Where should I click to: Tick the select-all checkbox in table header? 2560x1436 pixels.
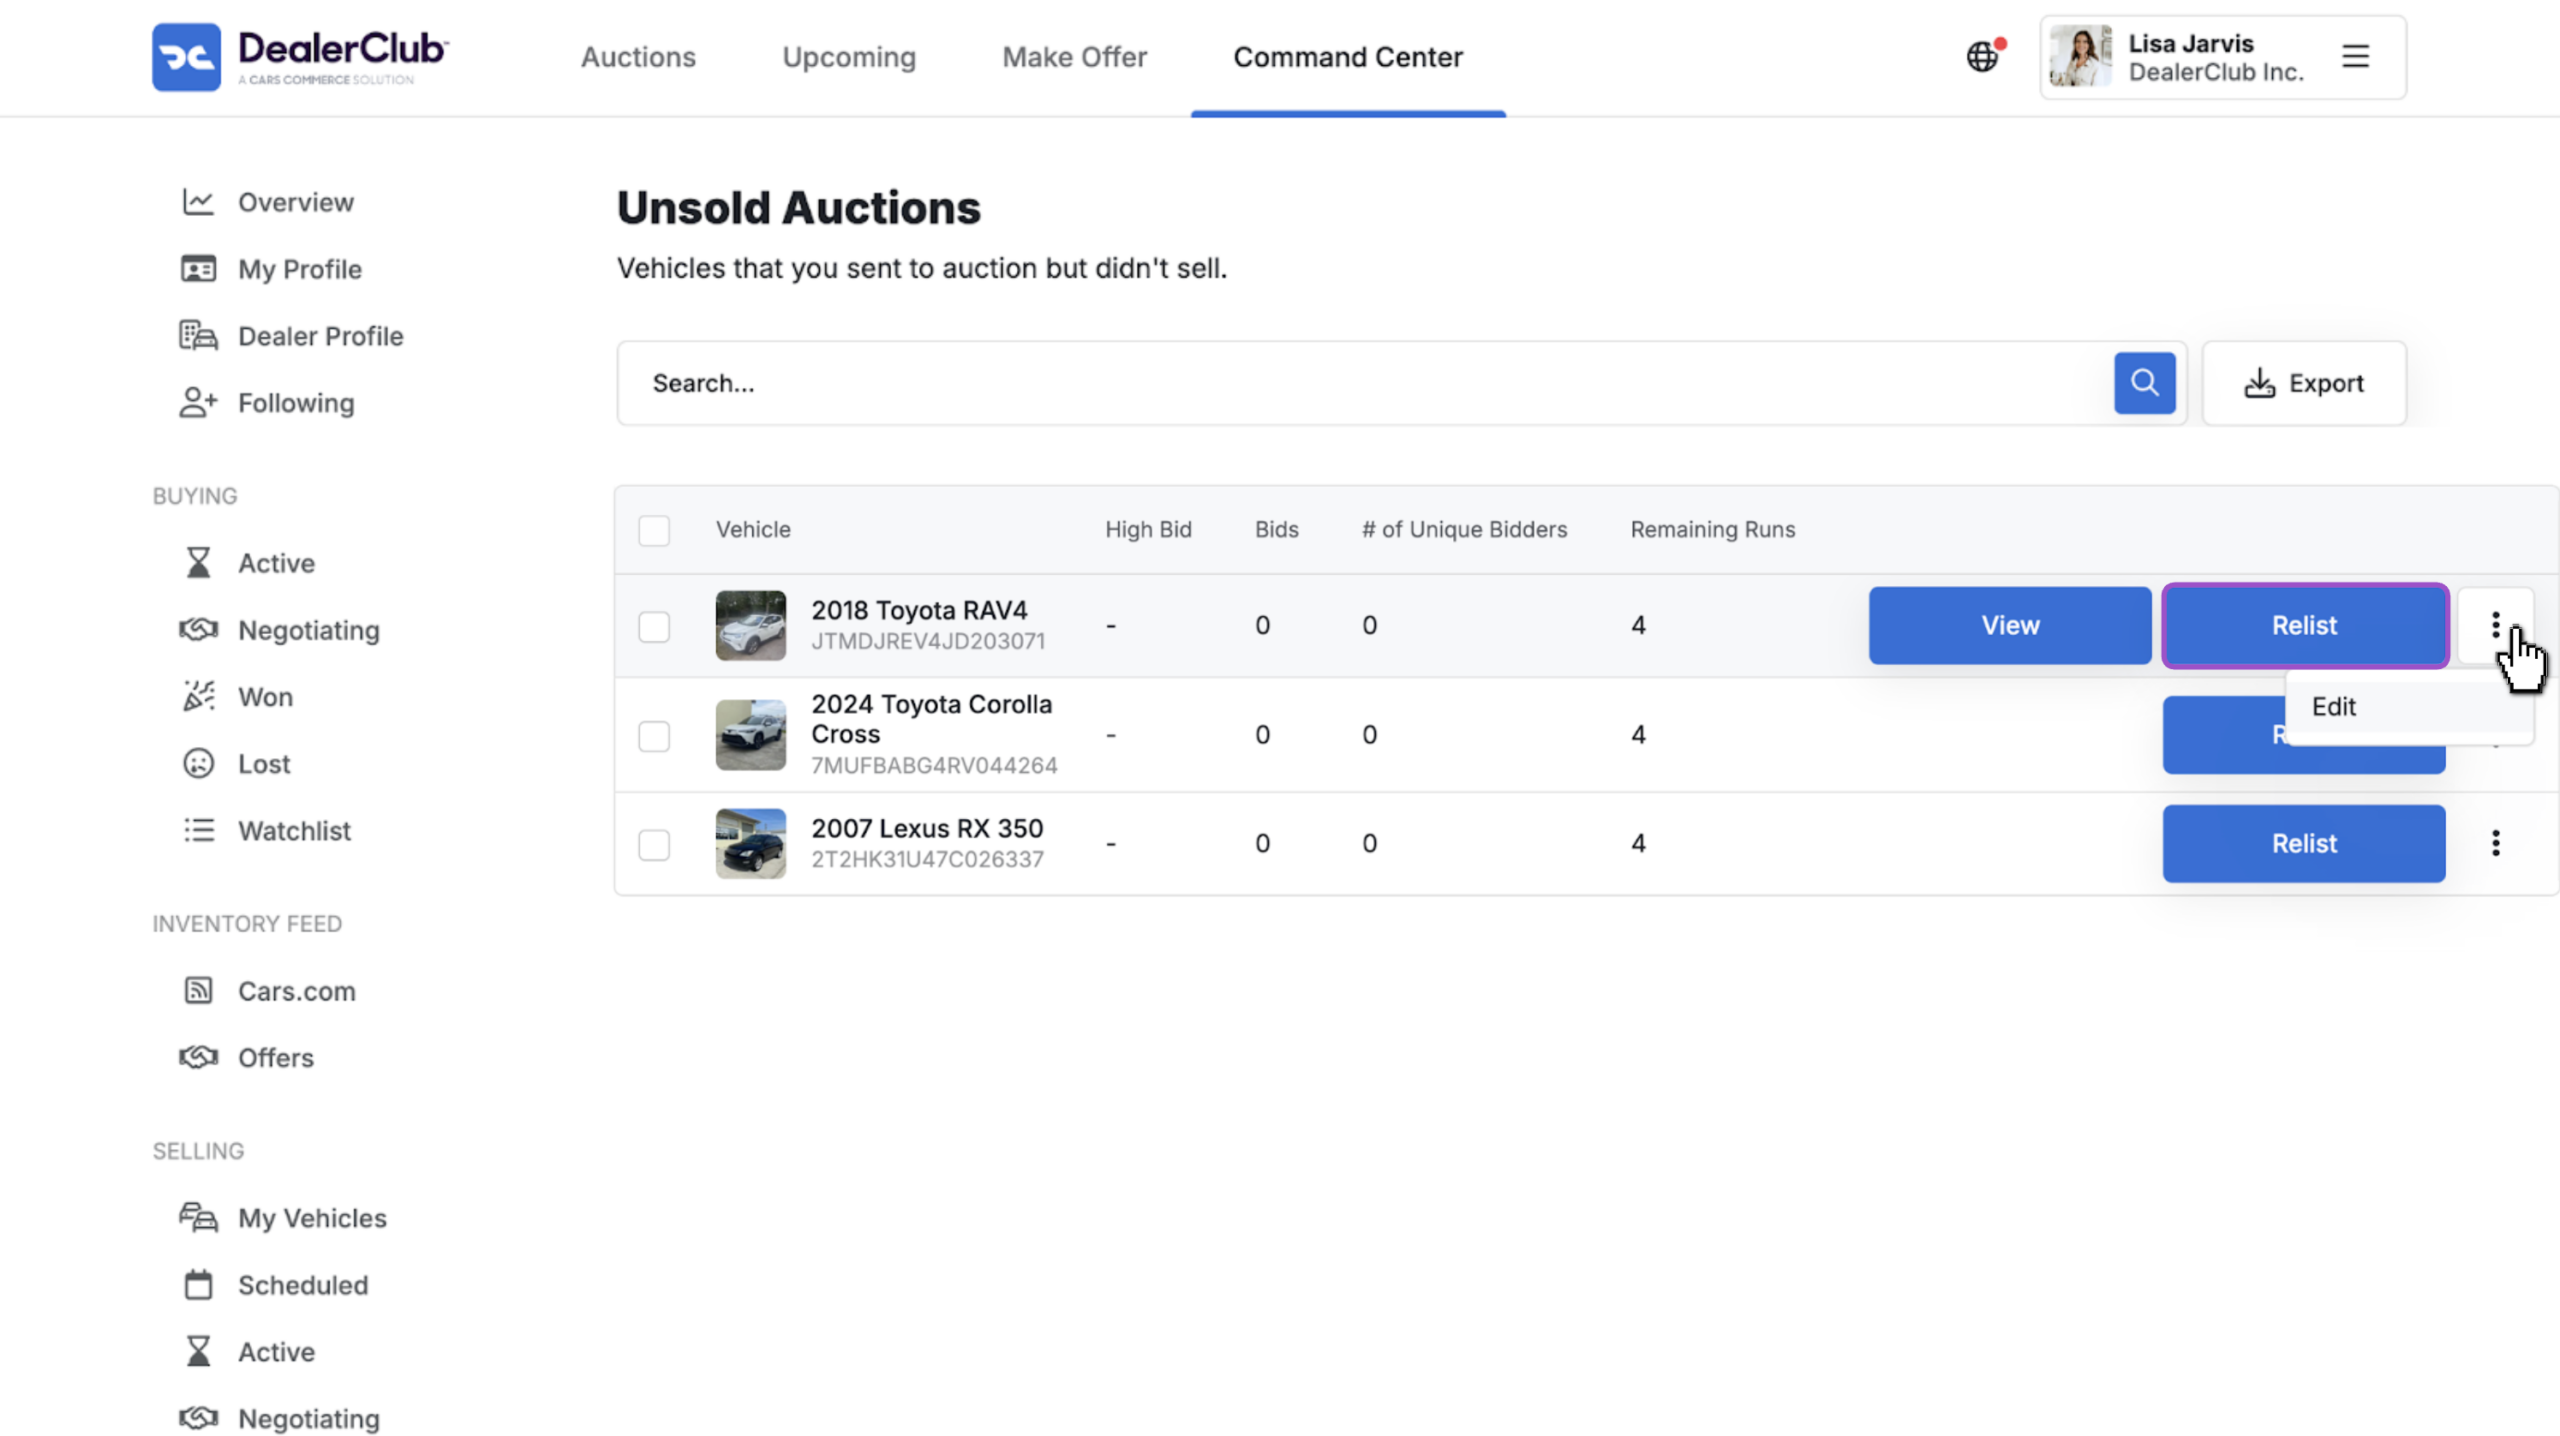pos(654,530)
